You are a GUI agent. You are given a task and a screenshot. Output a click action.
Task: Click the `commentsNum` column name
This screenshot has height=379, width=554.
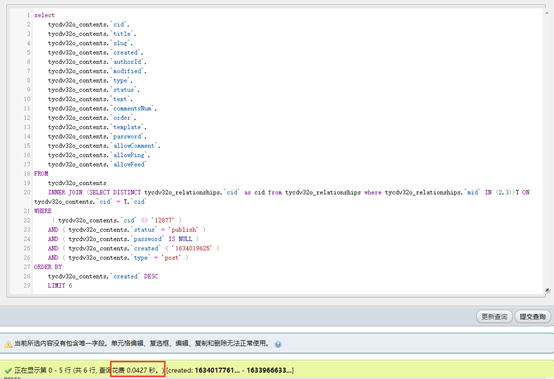pyautogui.click(x=133, y=108)
